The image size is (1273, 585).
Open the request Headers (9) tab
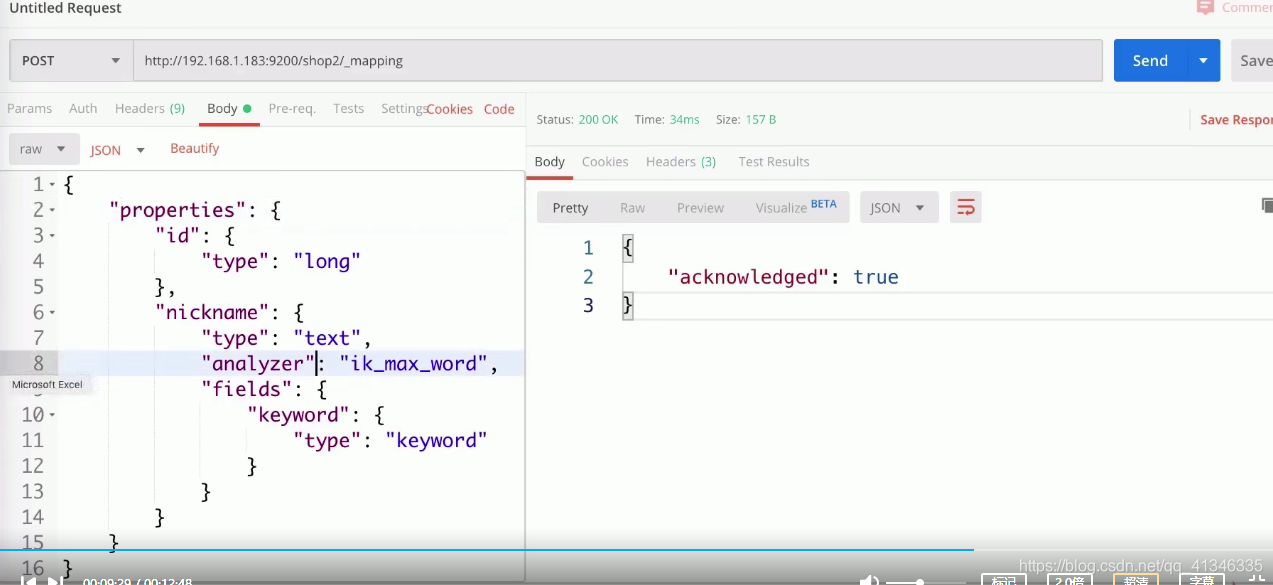pyautogui.click(x=150, y=108)
